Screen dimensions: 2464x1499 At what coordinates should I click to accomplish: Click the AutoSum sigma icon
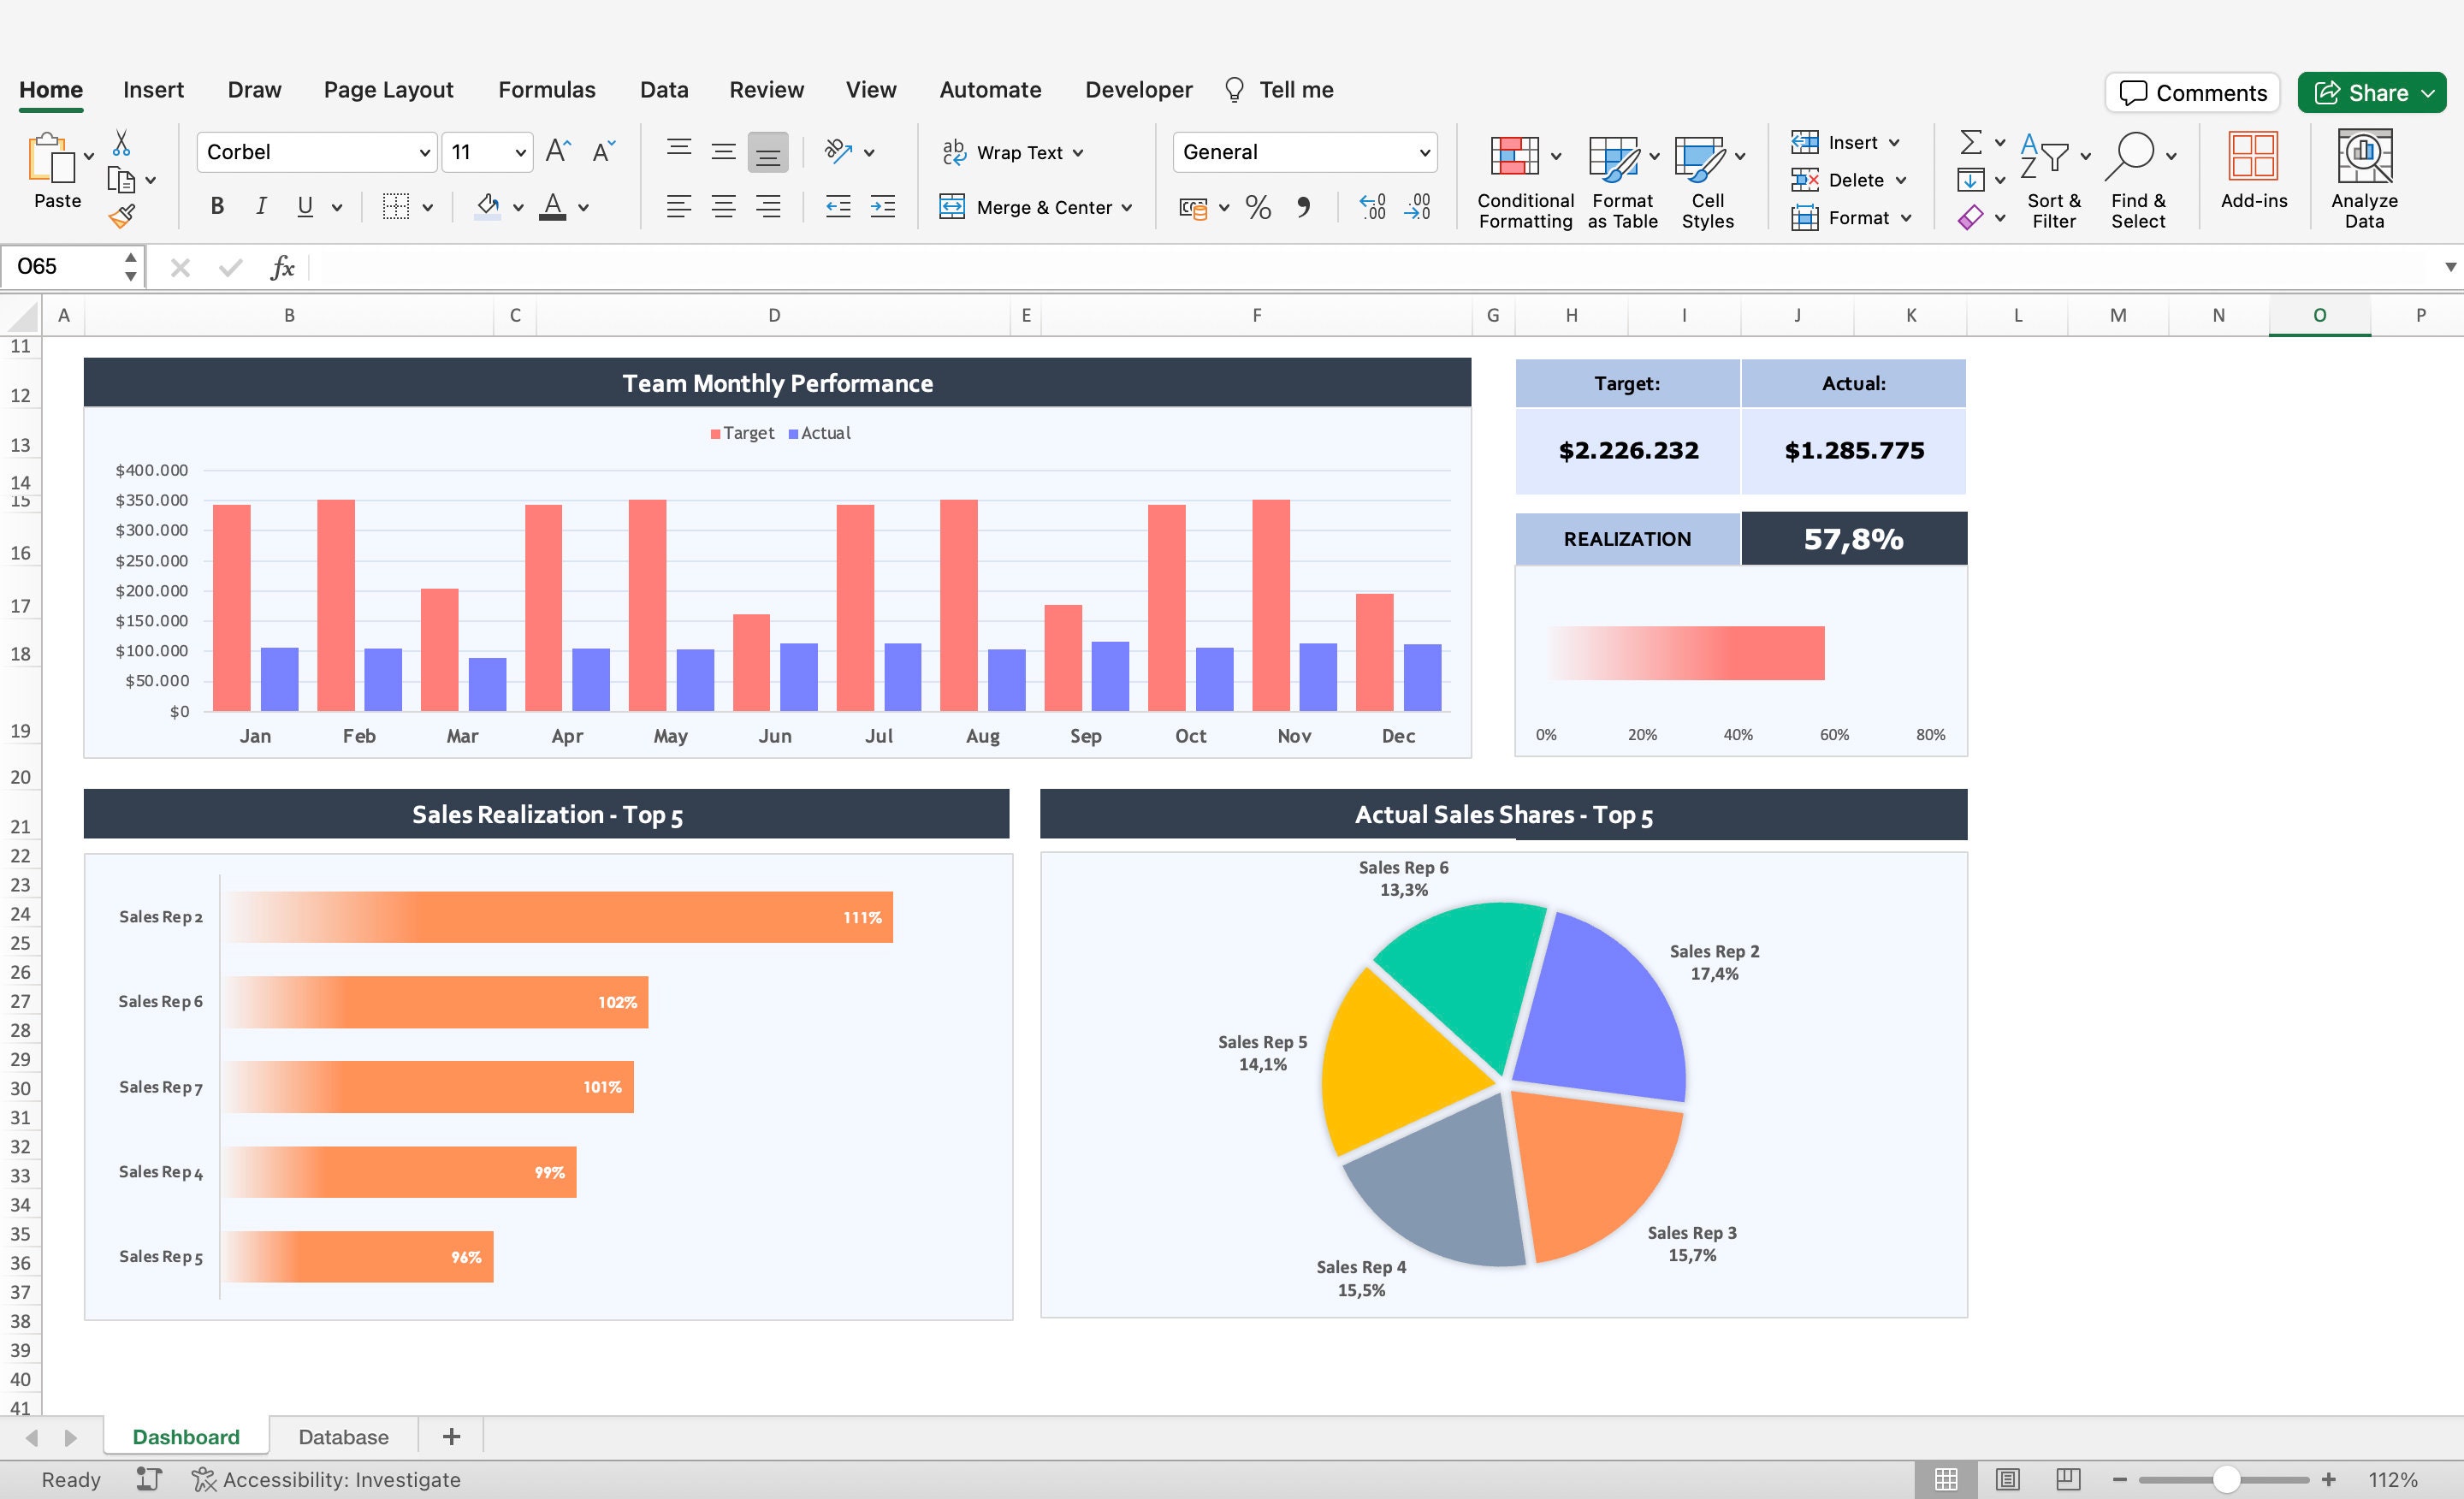click(x=1970, y=142)
